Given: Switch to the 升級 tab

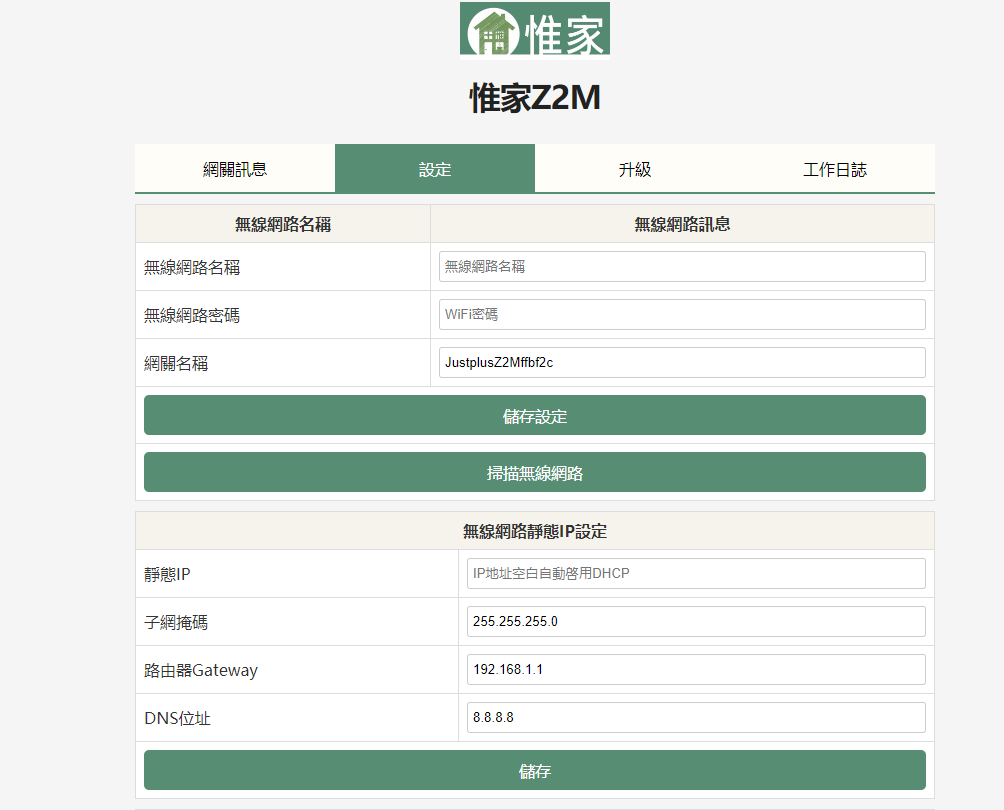Looking at the screenshot, I should pos(635,169).
